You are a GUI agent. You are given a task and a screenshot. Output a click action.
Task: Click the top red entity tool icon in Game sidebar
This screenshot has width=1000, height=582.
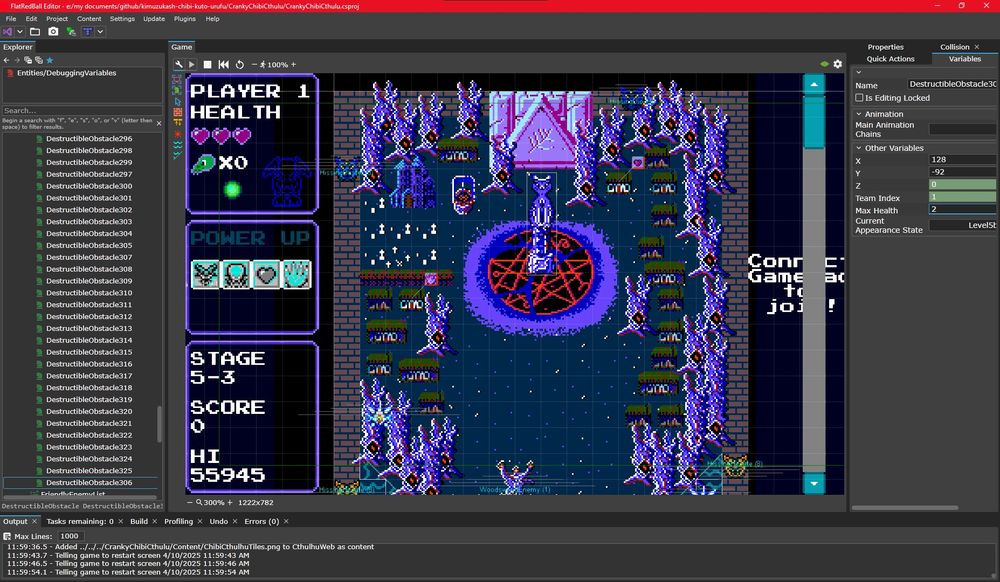177,80
